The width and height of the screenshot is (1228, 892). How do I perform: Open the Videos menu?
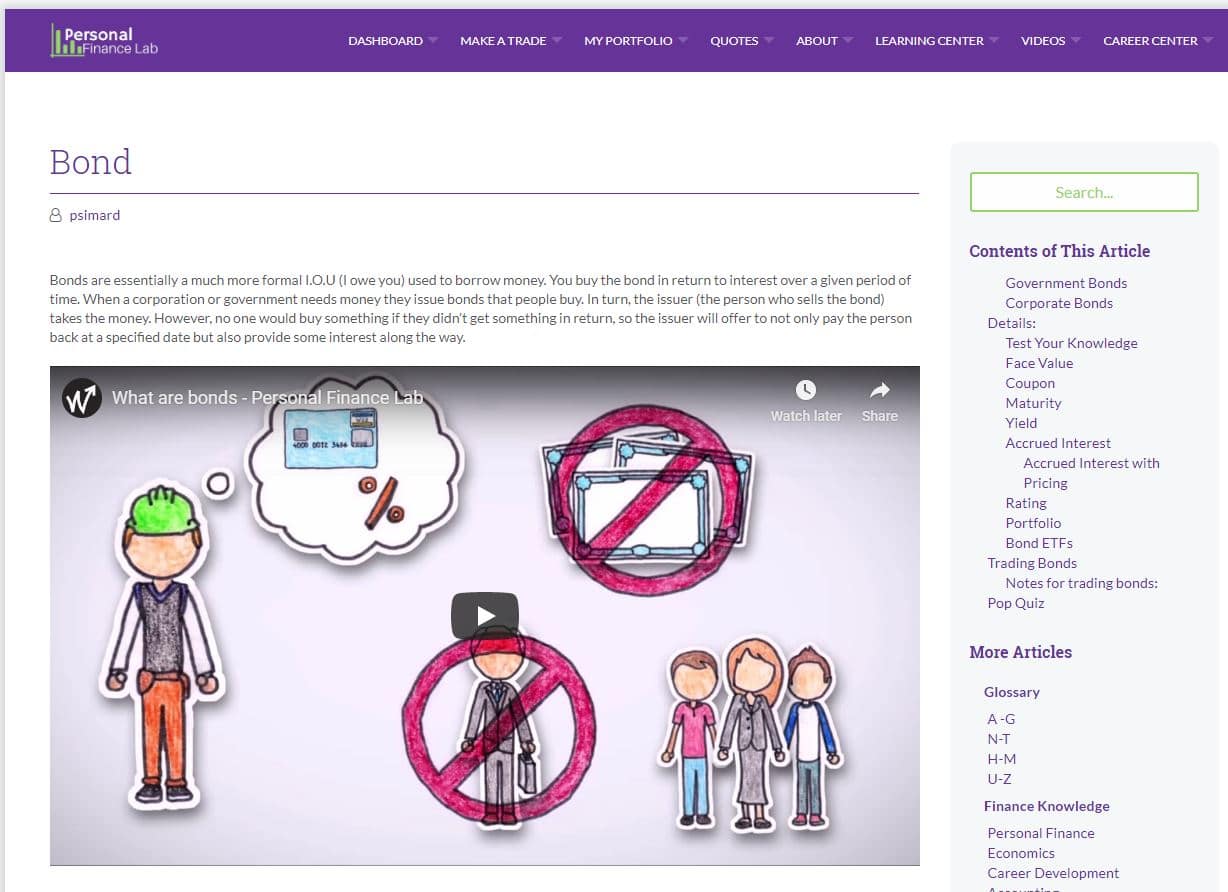pyautogui.click(x=1043, y=41)
